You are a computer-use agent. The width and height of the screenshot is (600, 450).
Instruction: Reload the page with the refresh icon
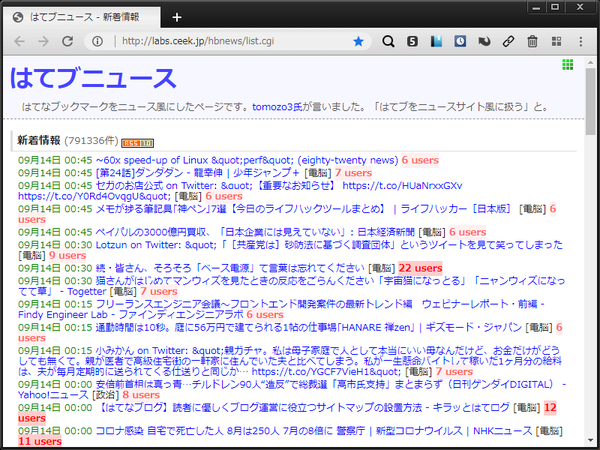[68, 41]
